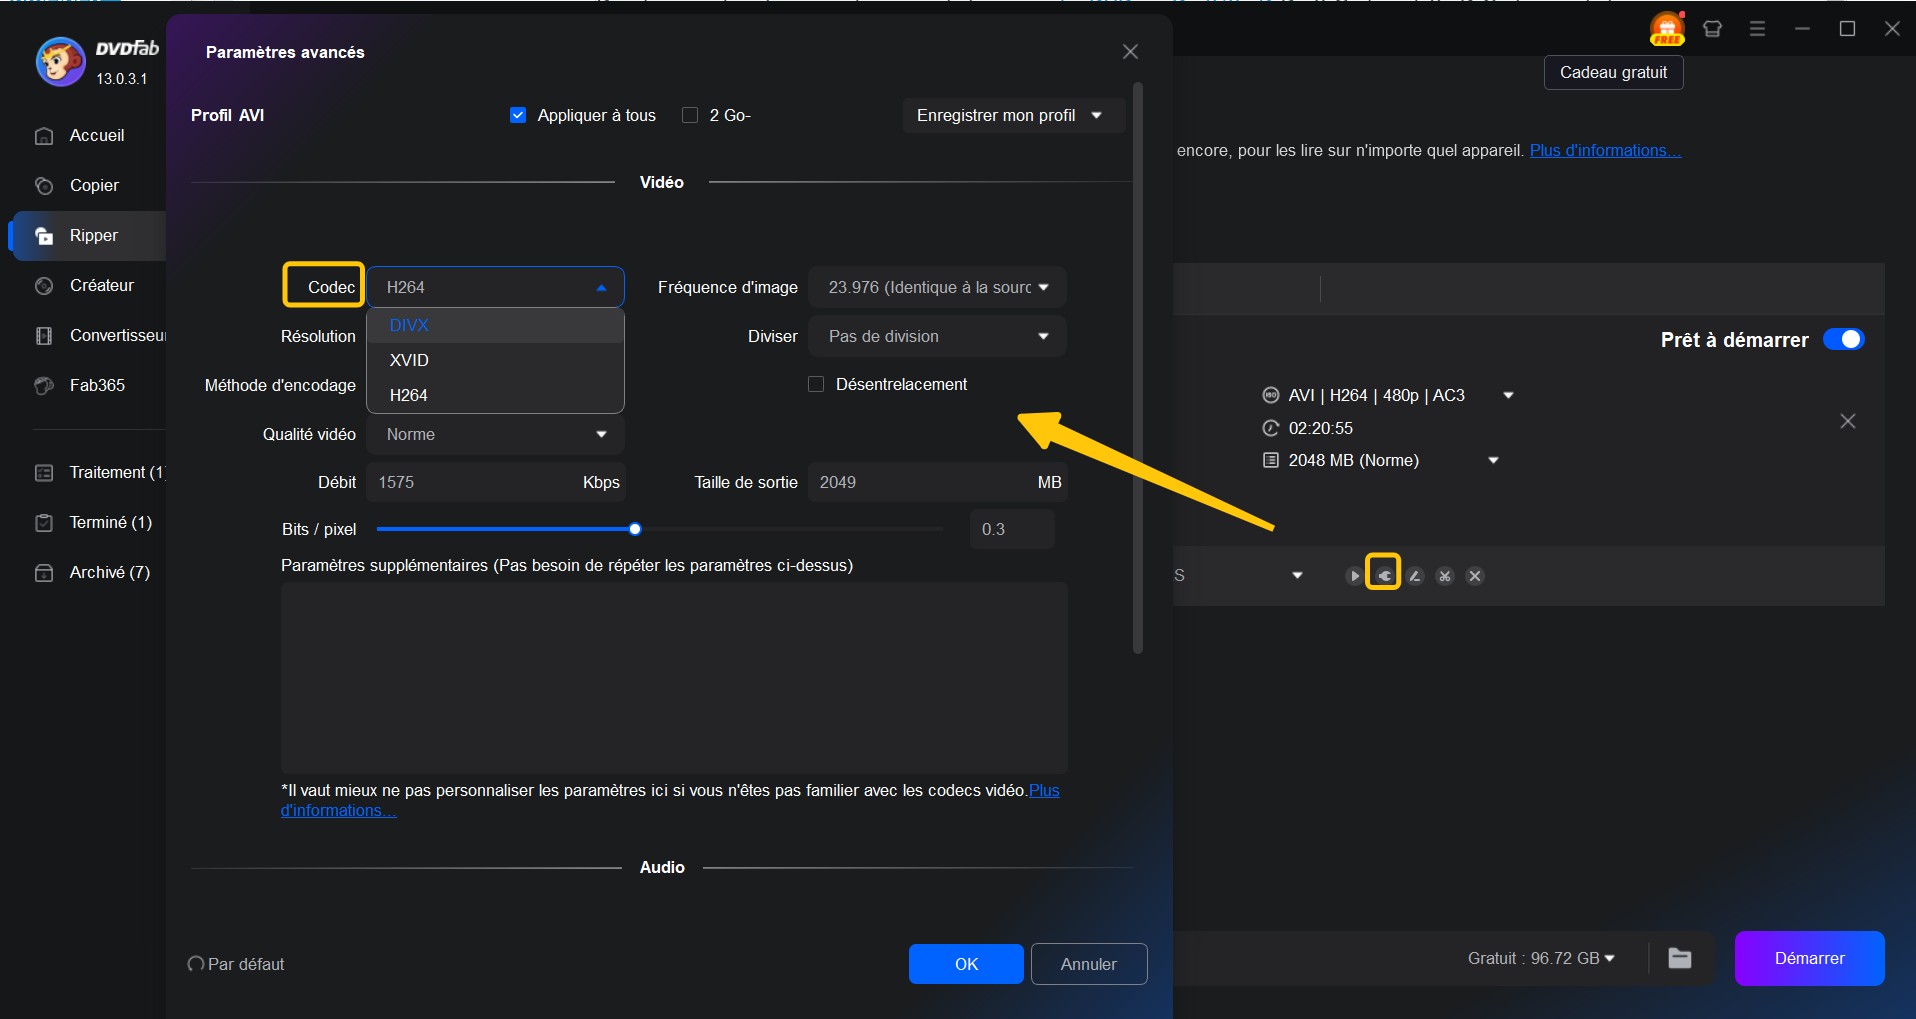Screen dimensions: 1916x1019
Task: Open Enregistrer mon profil dropdown
Action: tap(1014, 115)
